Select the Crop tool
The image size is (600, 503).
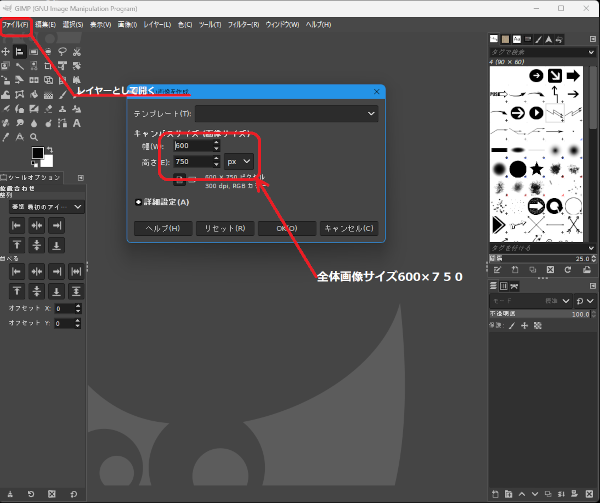[x=48, y=66]
